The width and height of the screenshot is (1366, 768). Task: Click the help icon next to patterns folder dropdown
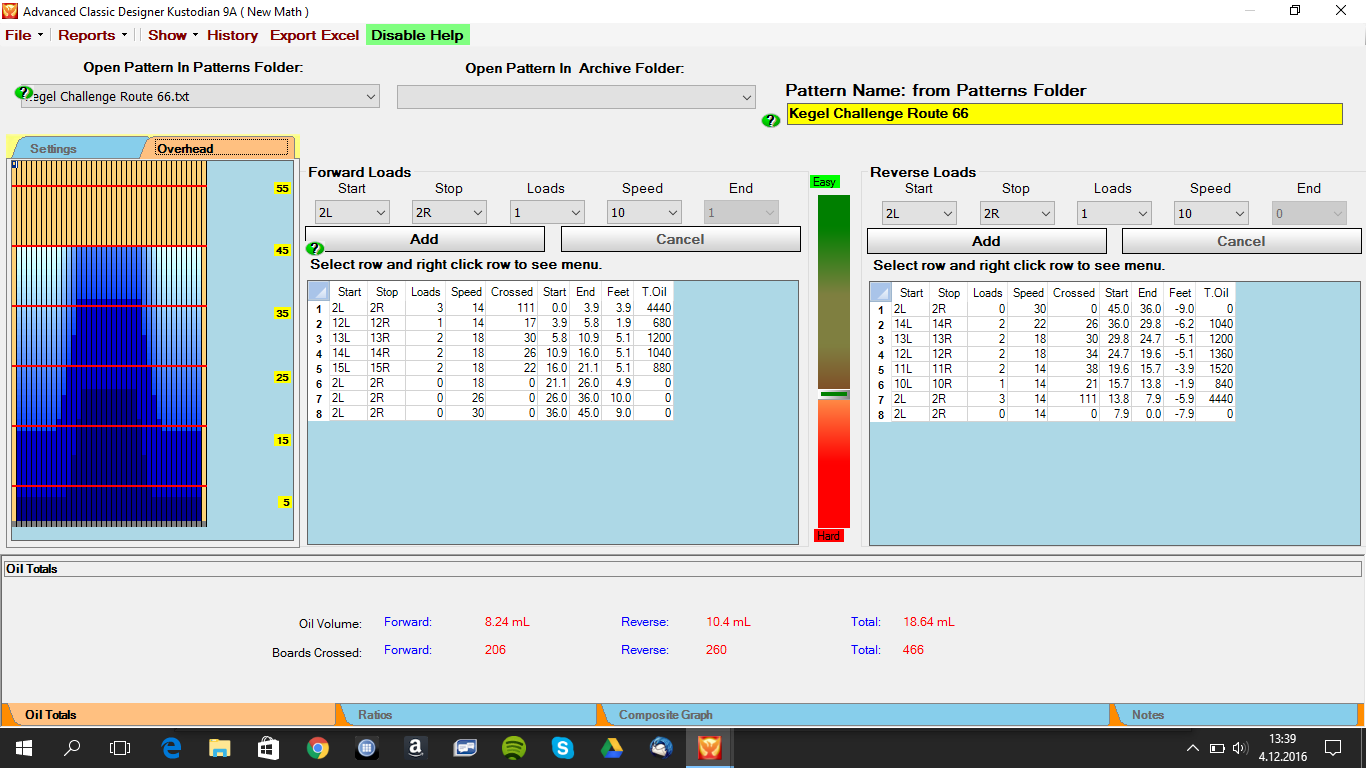24,93
